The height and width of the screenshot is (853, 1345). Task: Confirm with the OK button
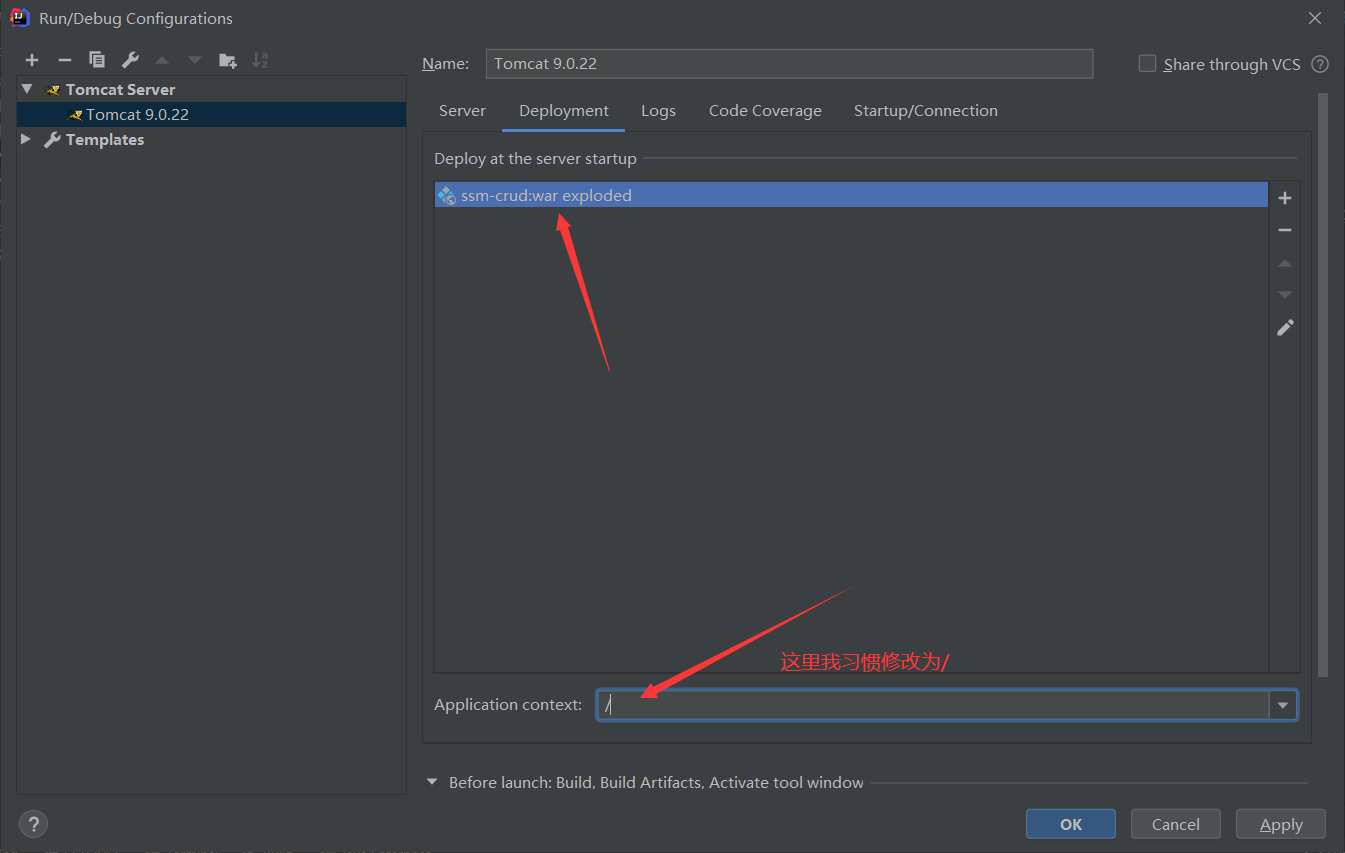[1071, 824]
